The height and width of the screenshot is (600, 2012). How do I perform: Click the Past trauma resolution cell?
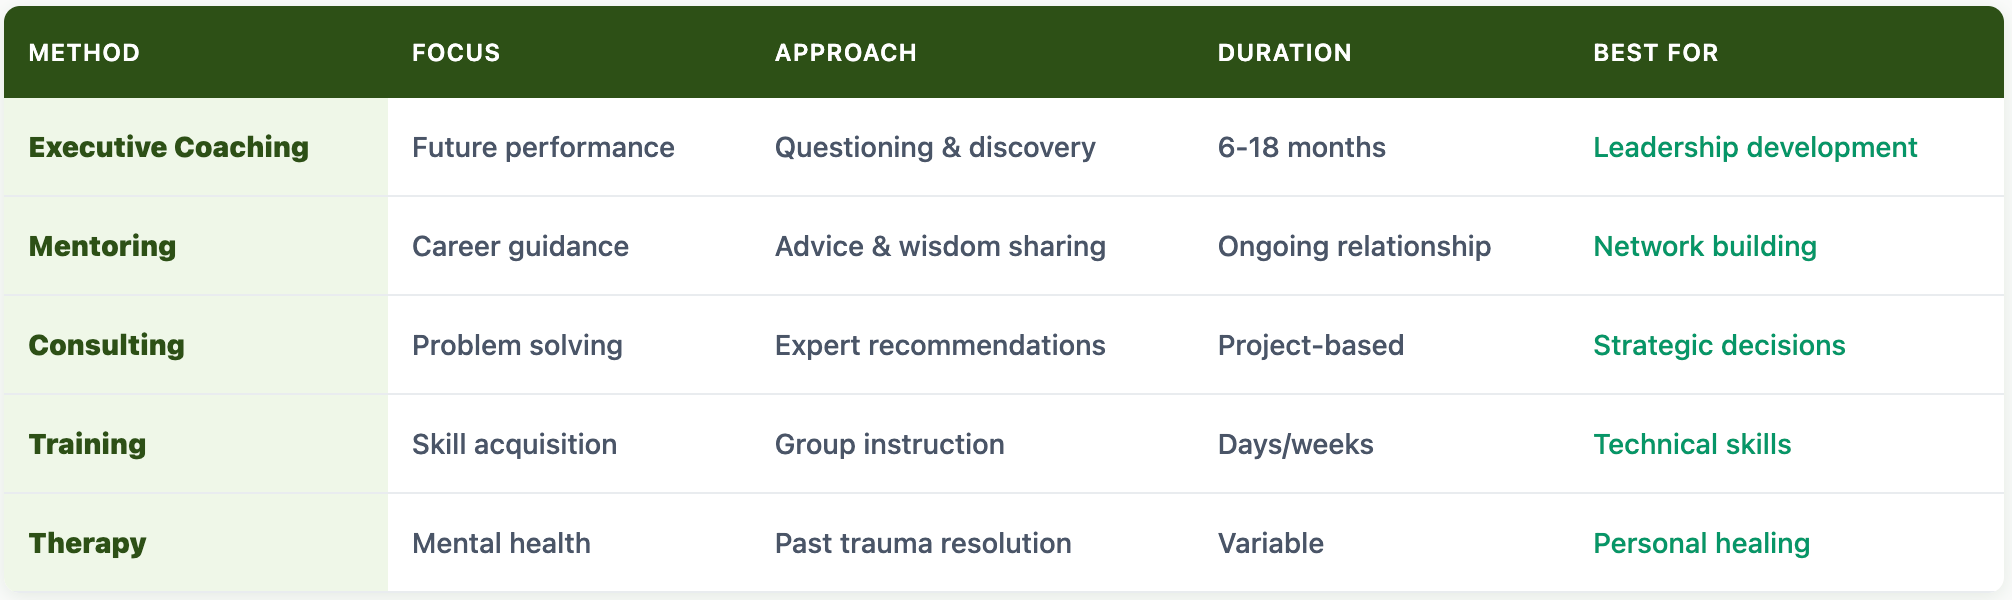click(x=923, y=543)
